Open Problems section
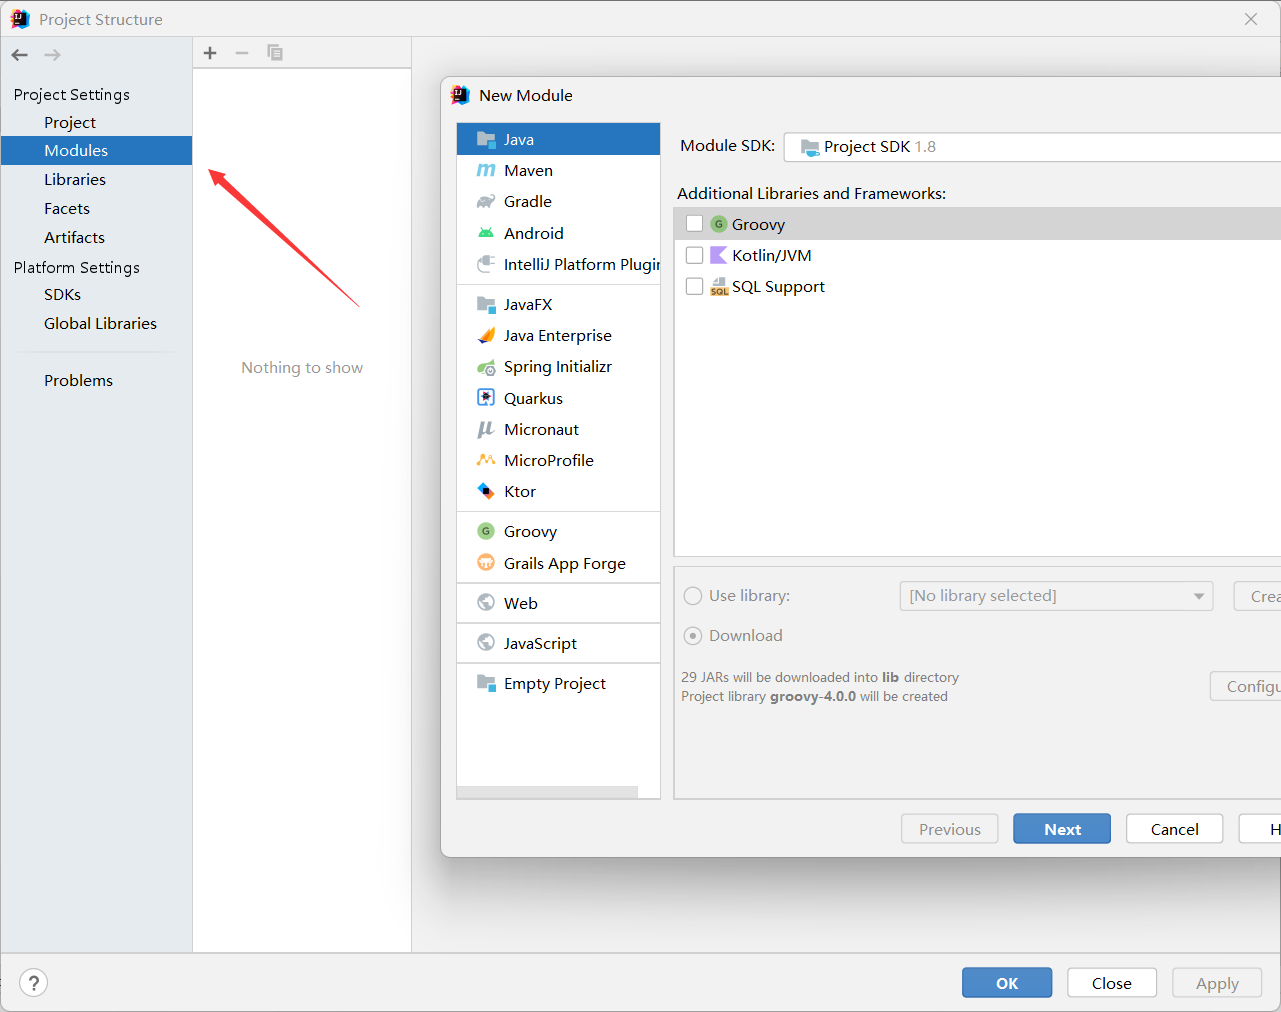The width and height of the screenshot is (1281, 1012). [96, 380]
